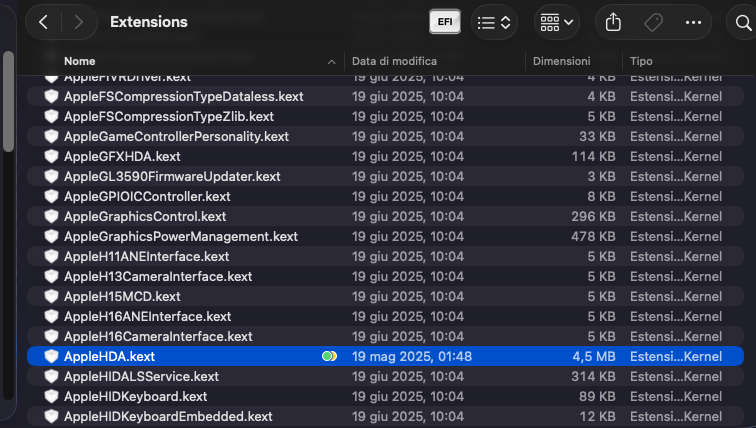The width and height of the screenshot is (756, 428).
Task: Click the shield icon of AppleHIDKeyboard.kext
Action: 51,397
